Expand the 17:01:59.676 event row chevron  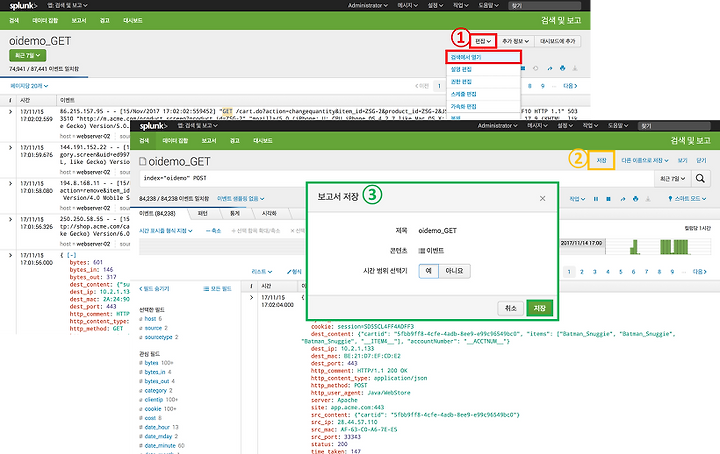(11, 147)
